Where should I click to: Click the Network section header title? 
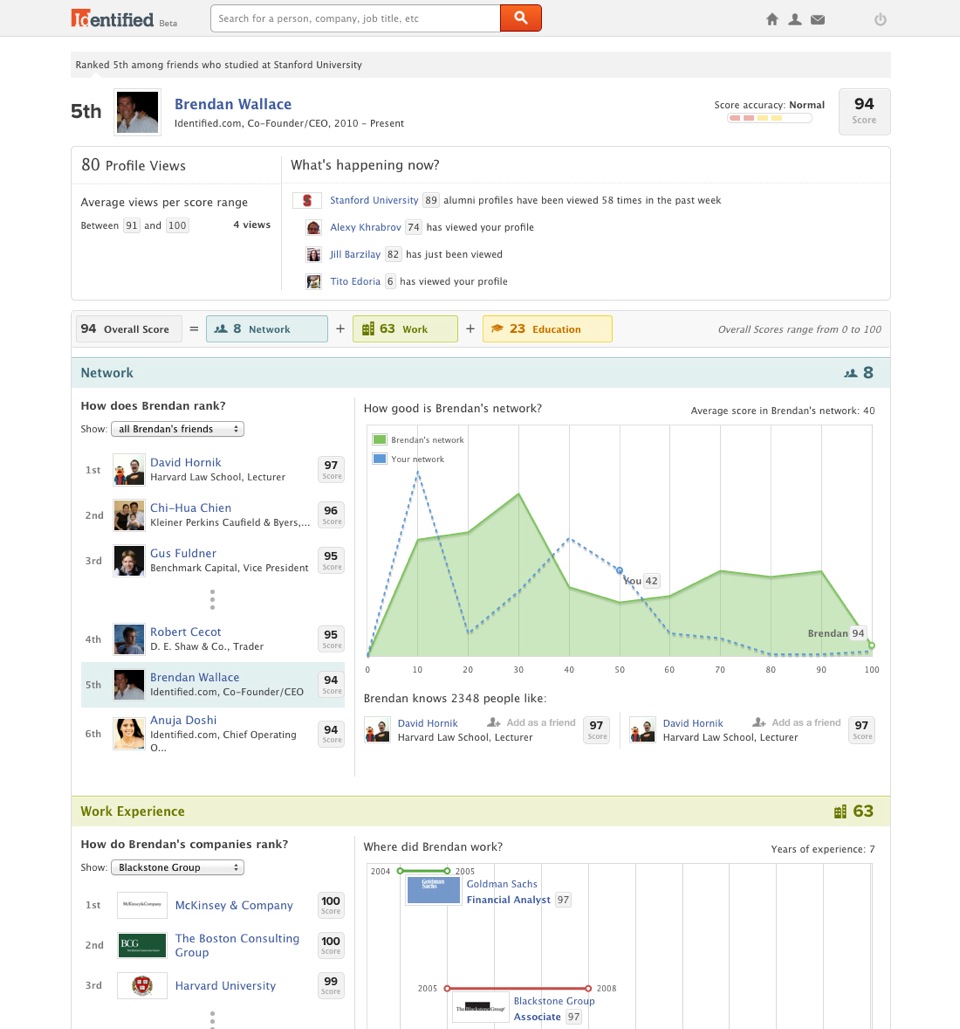coord(107,373)
